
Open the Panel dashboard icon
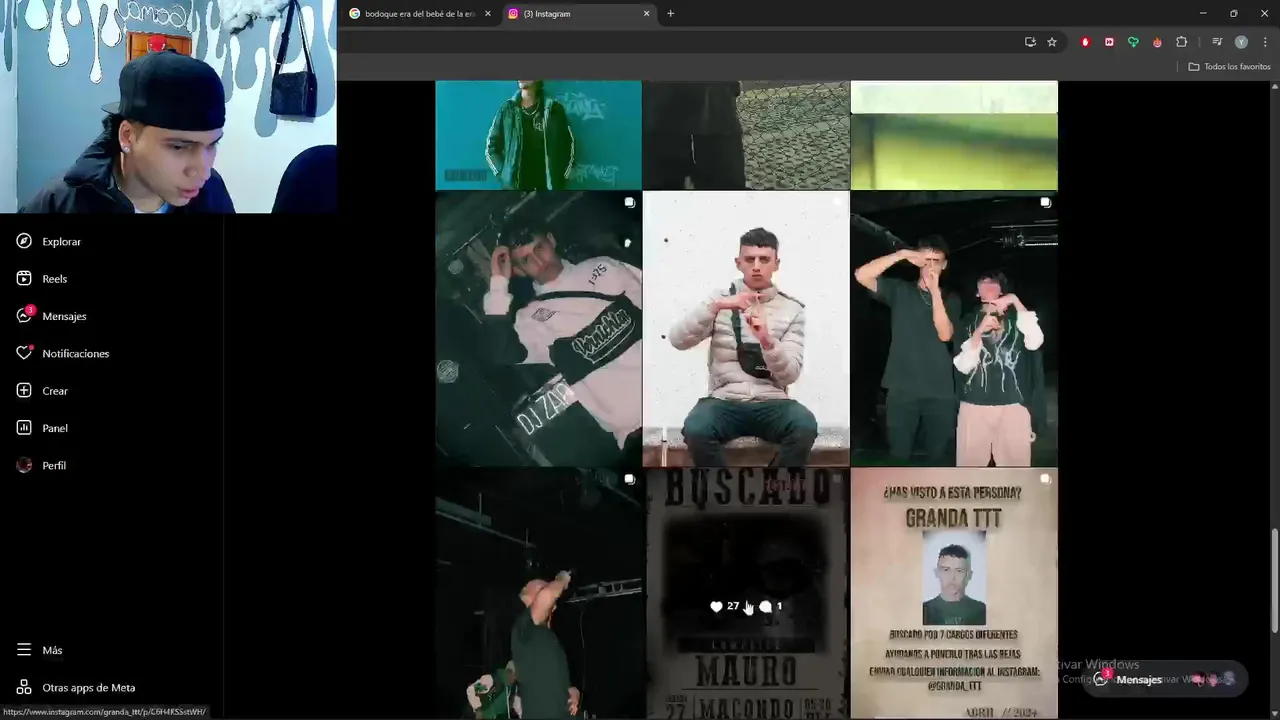point(24,428)
